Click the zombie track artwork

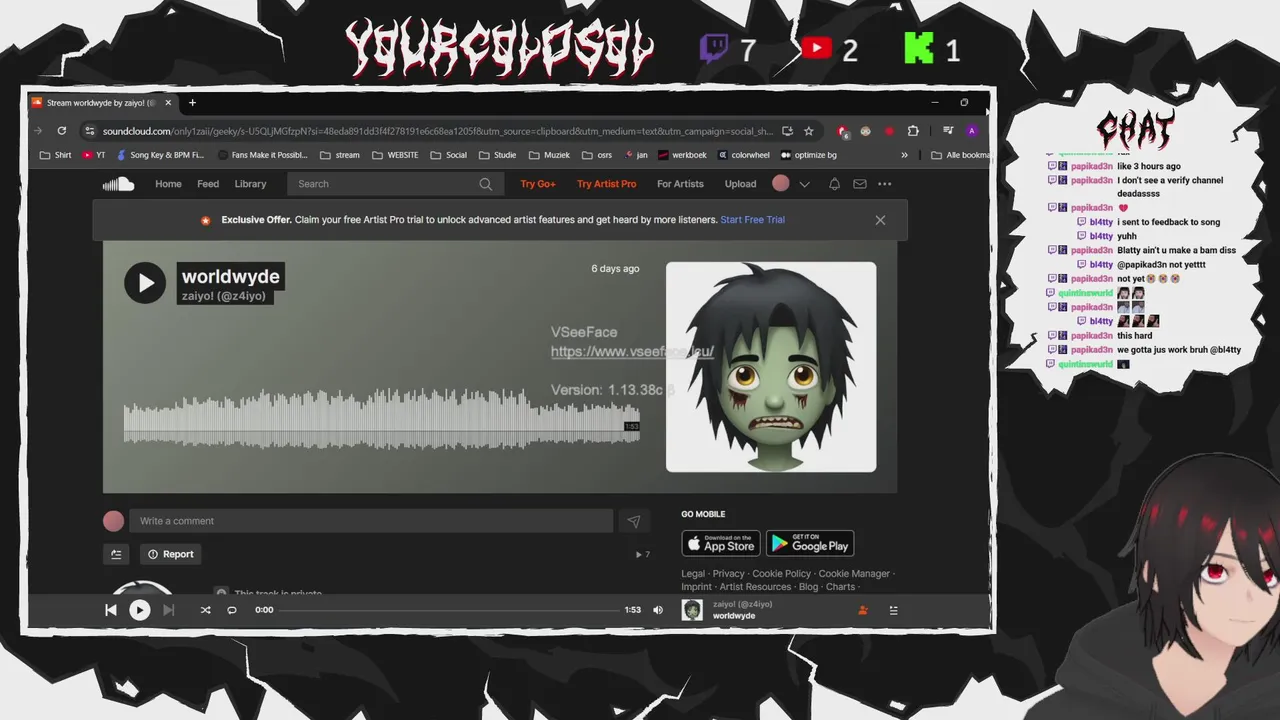click(771, 367)
